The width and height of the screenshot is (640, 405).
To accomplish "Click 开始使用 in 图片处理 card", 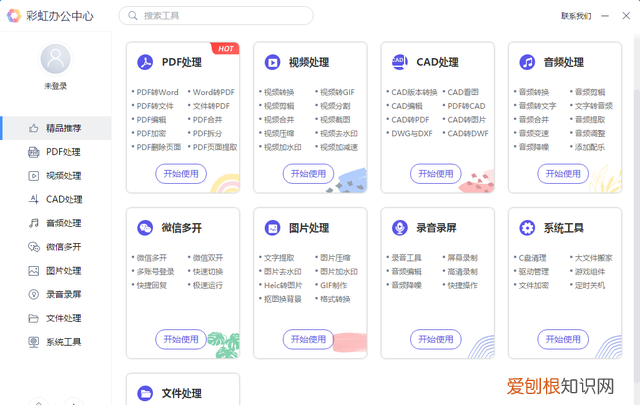I will (x=308, y=339).
